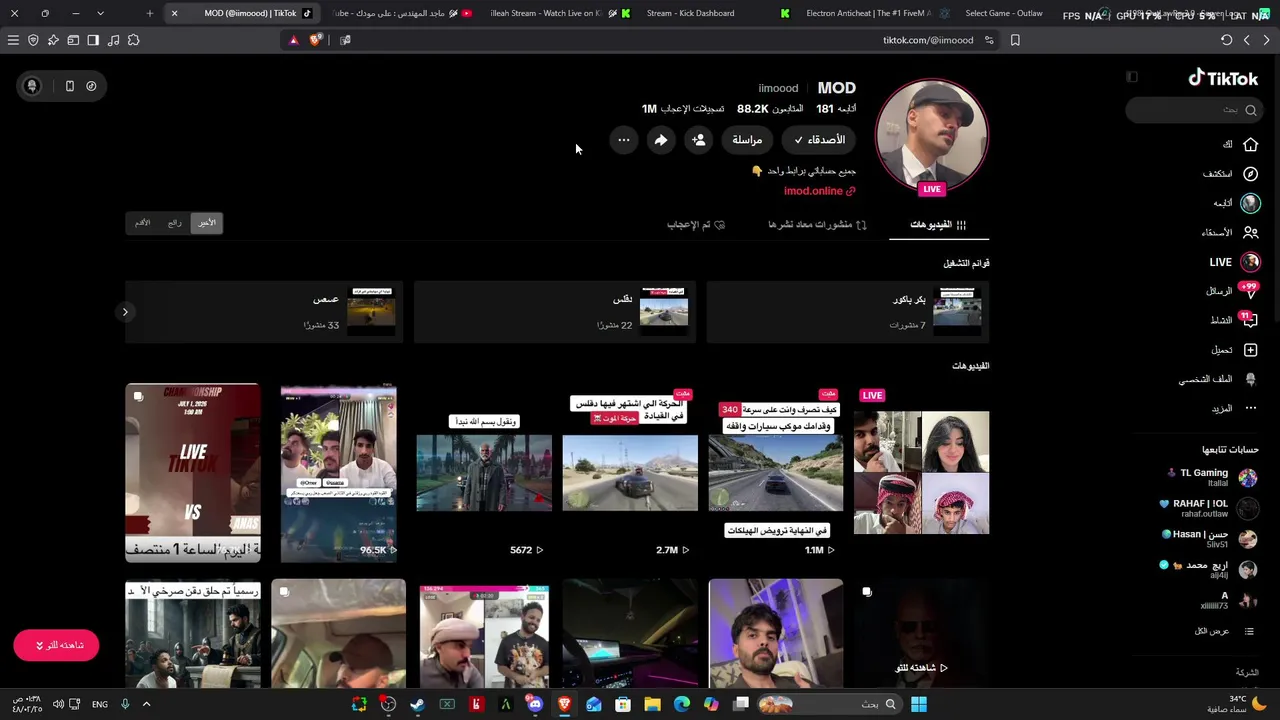This screenshot has height=720, width=1280.
Task: Toggle the browser sidebar panel
Action: (93, 40)
